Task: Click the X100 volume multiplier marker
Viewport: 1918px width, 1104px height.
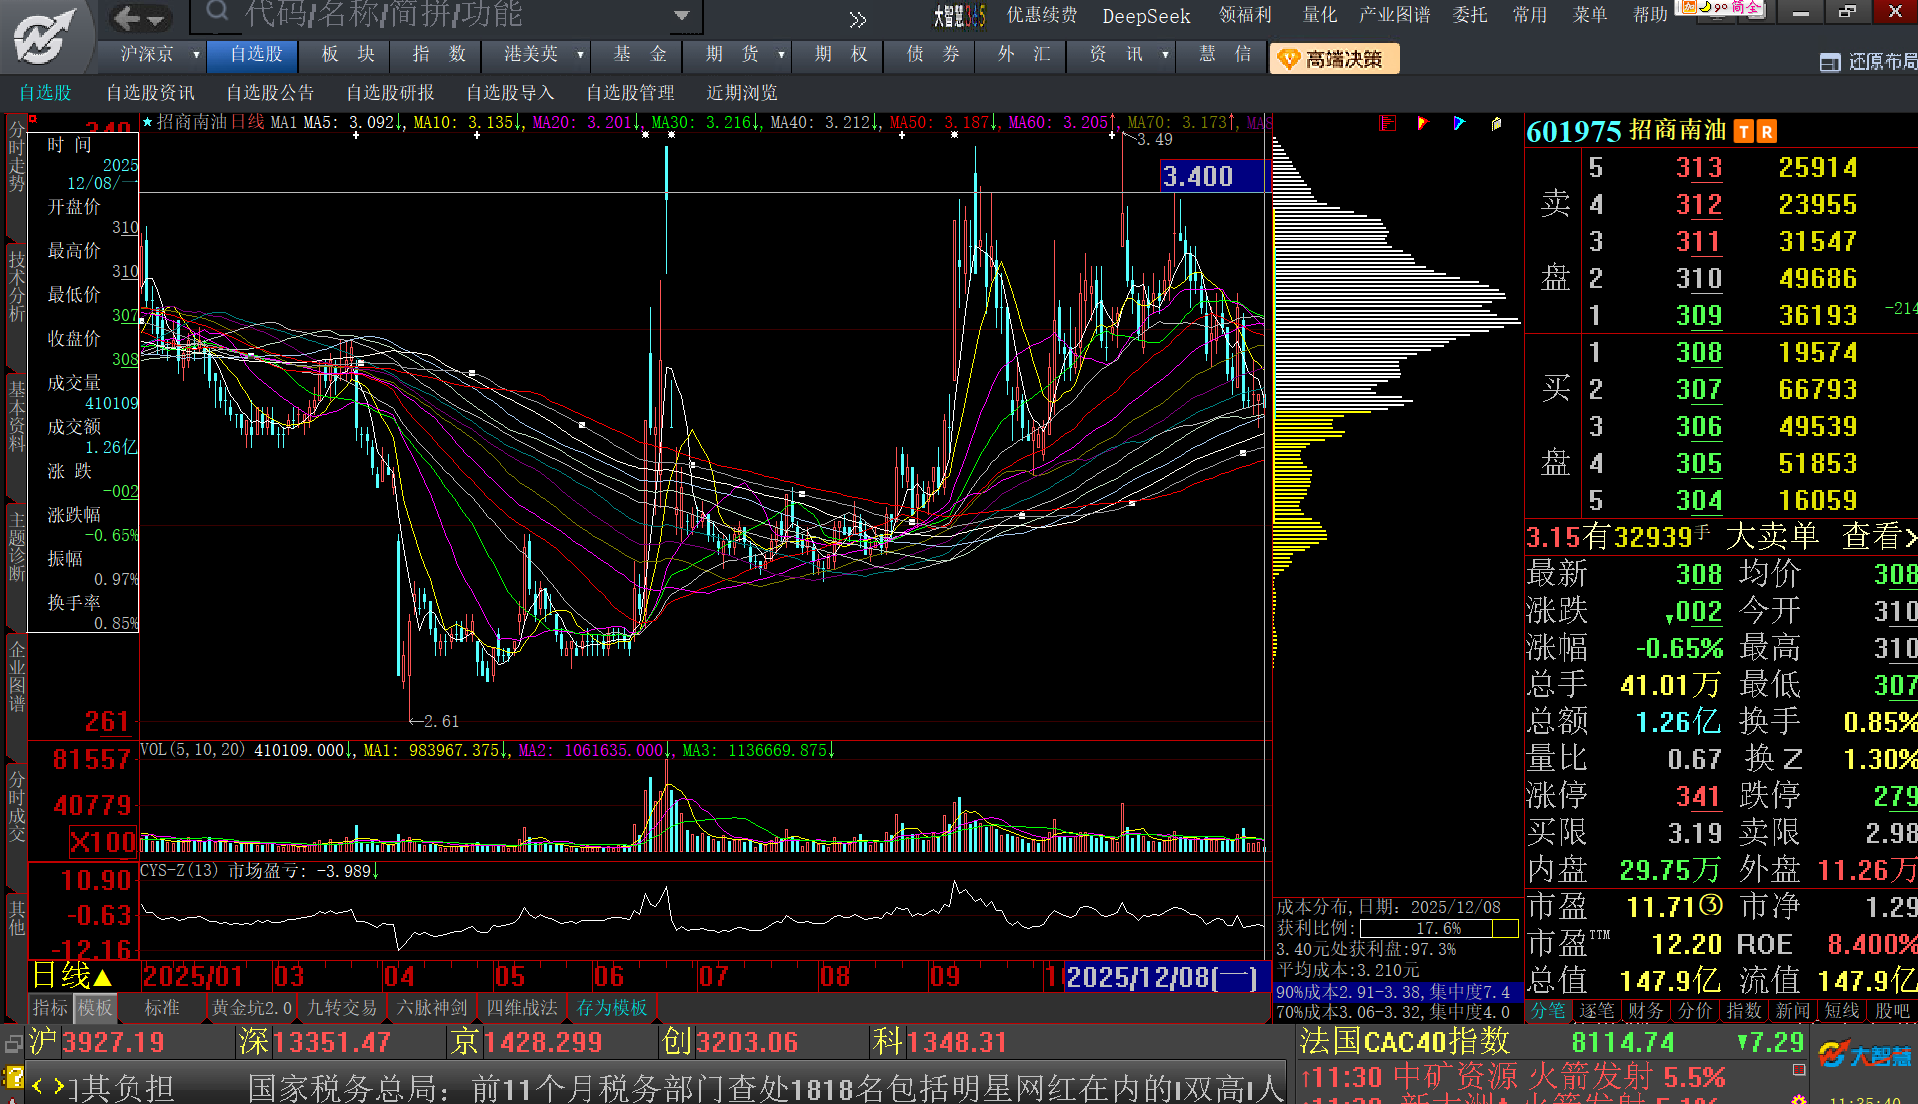Action: pos(103,842)
